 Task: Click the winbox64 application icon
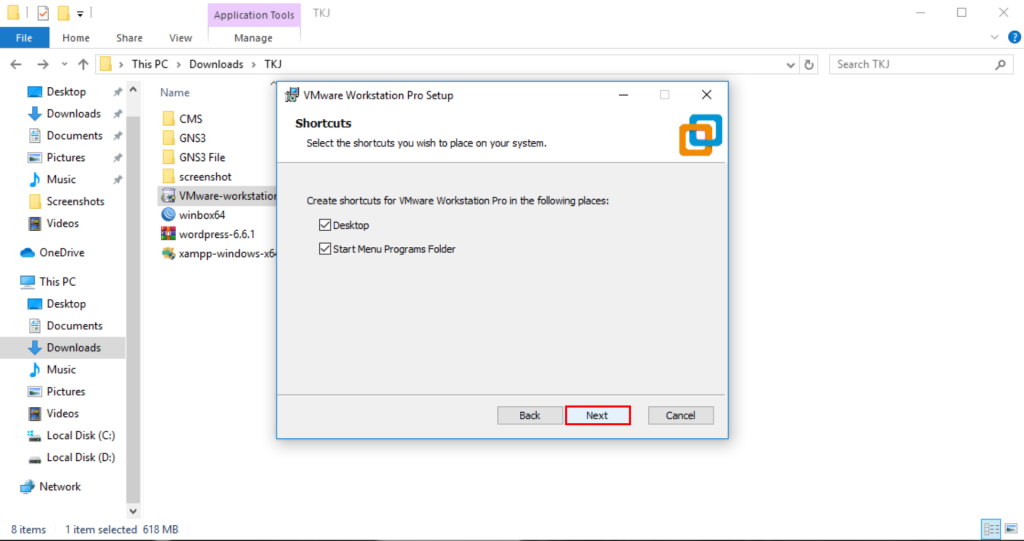tap(168, 215)
